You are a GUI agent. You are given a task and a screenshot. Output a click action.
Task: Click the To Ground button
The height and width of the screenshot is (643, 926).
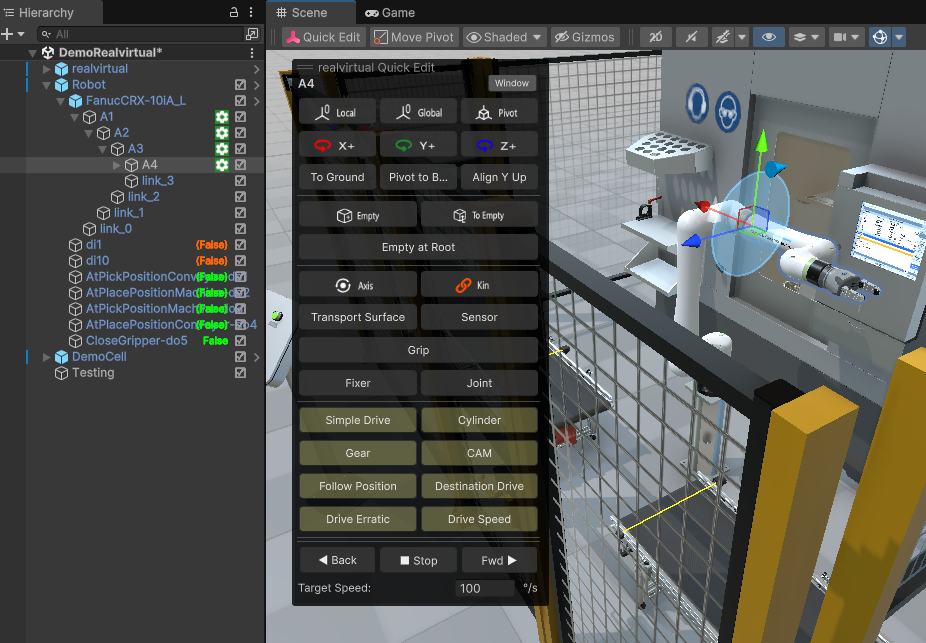pyautogui.click(x=337, y=177)
